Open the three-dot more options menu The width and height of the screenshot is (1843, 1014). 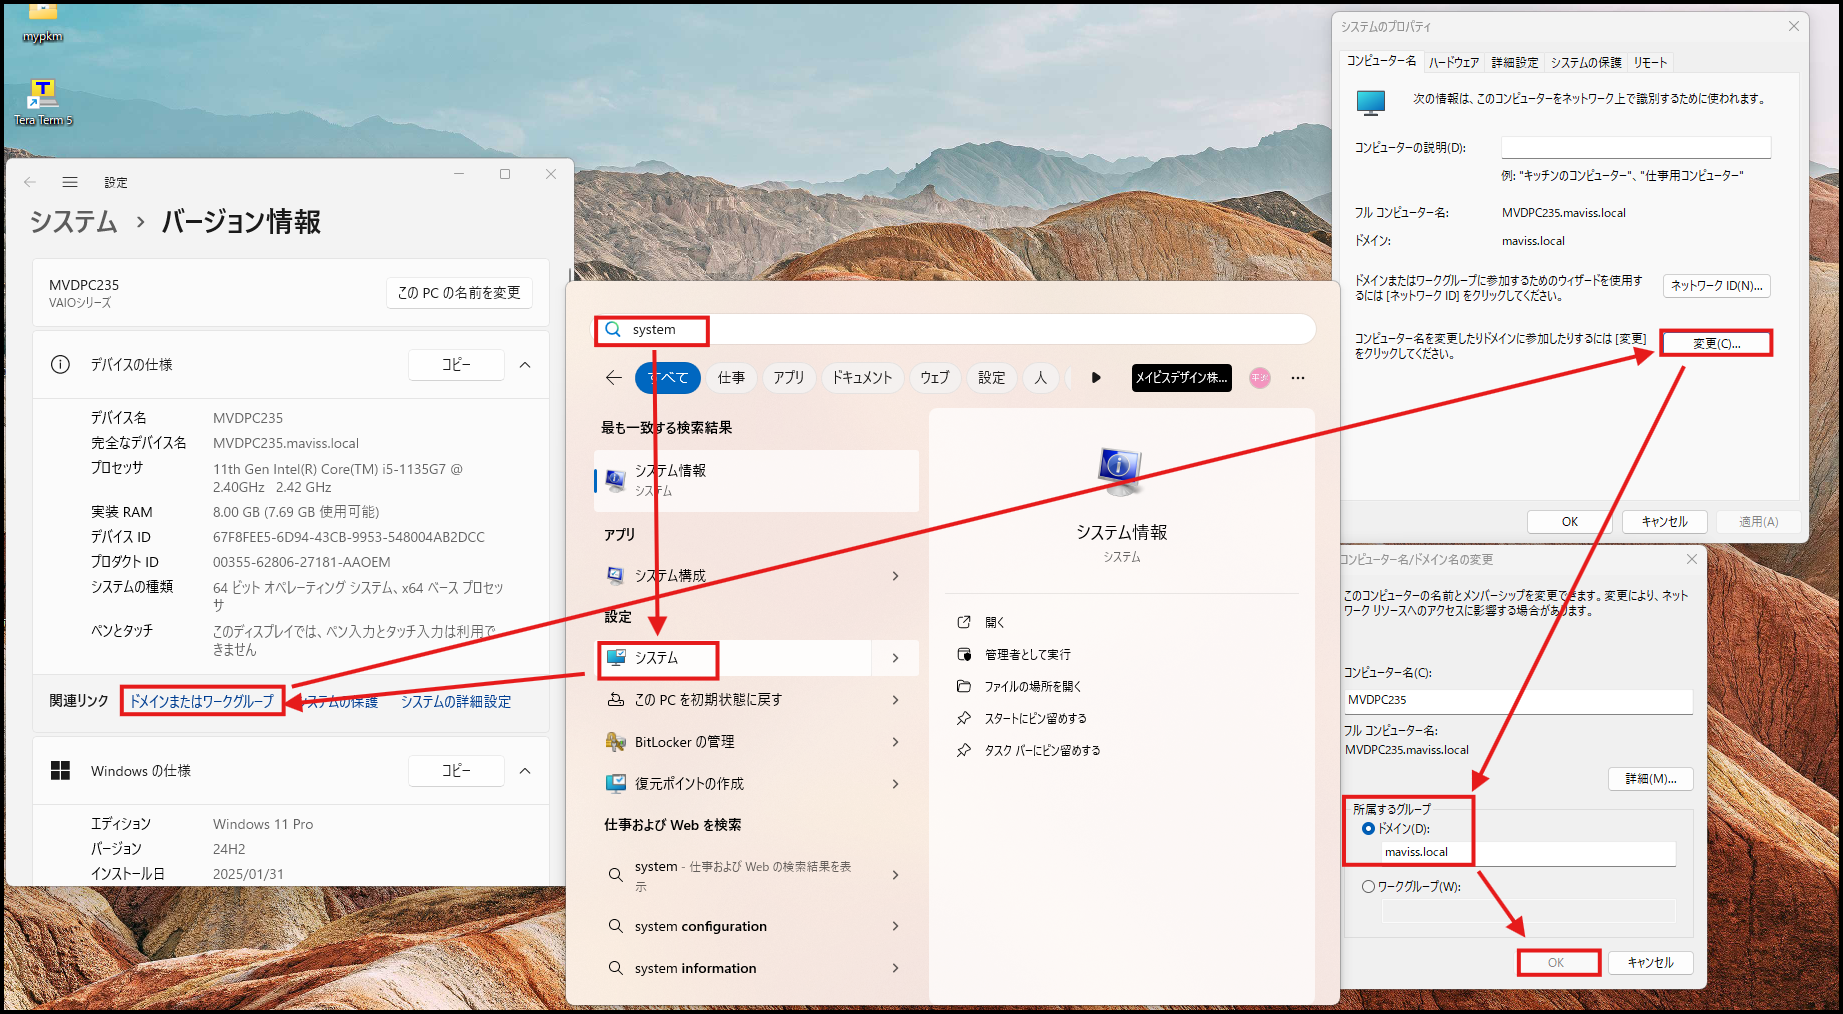pyautogui.click(x=1297, y=377)
